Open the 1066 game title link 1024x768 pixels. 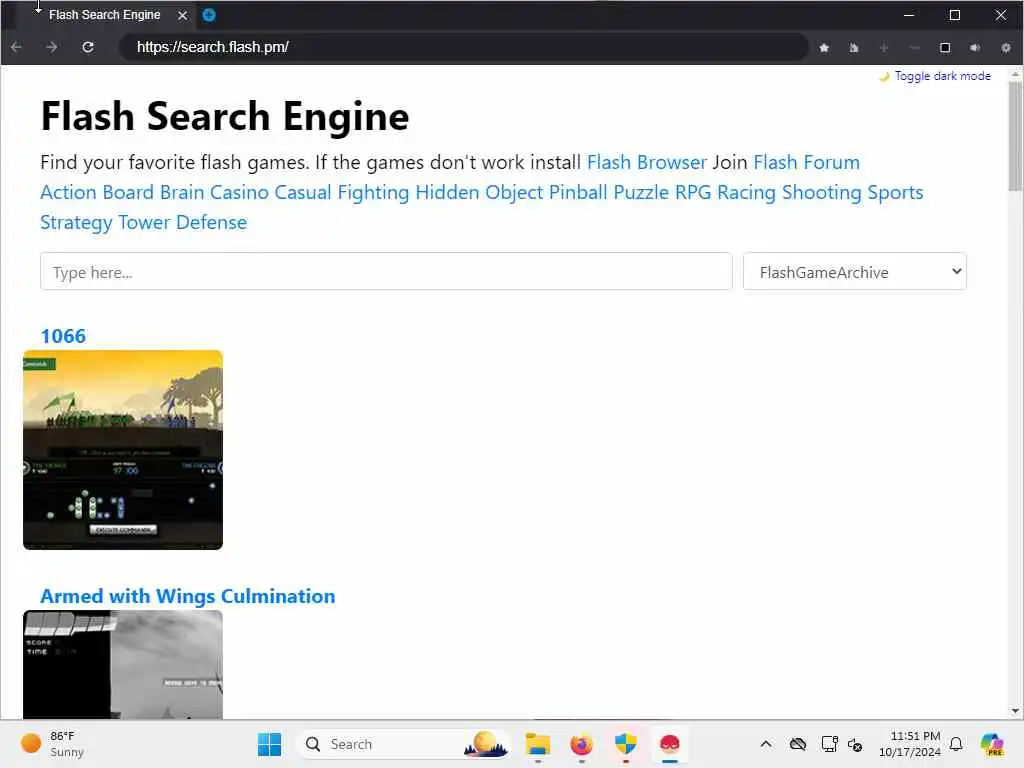click(63, 336)
